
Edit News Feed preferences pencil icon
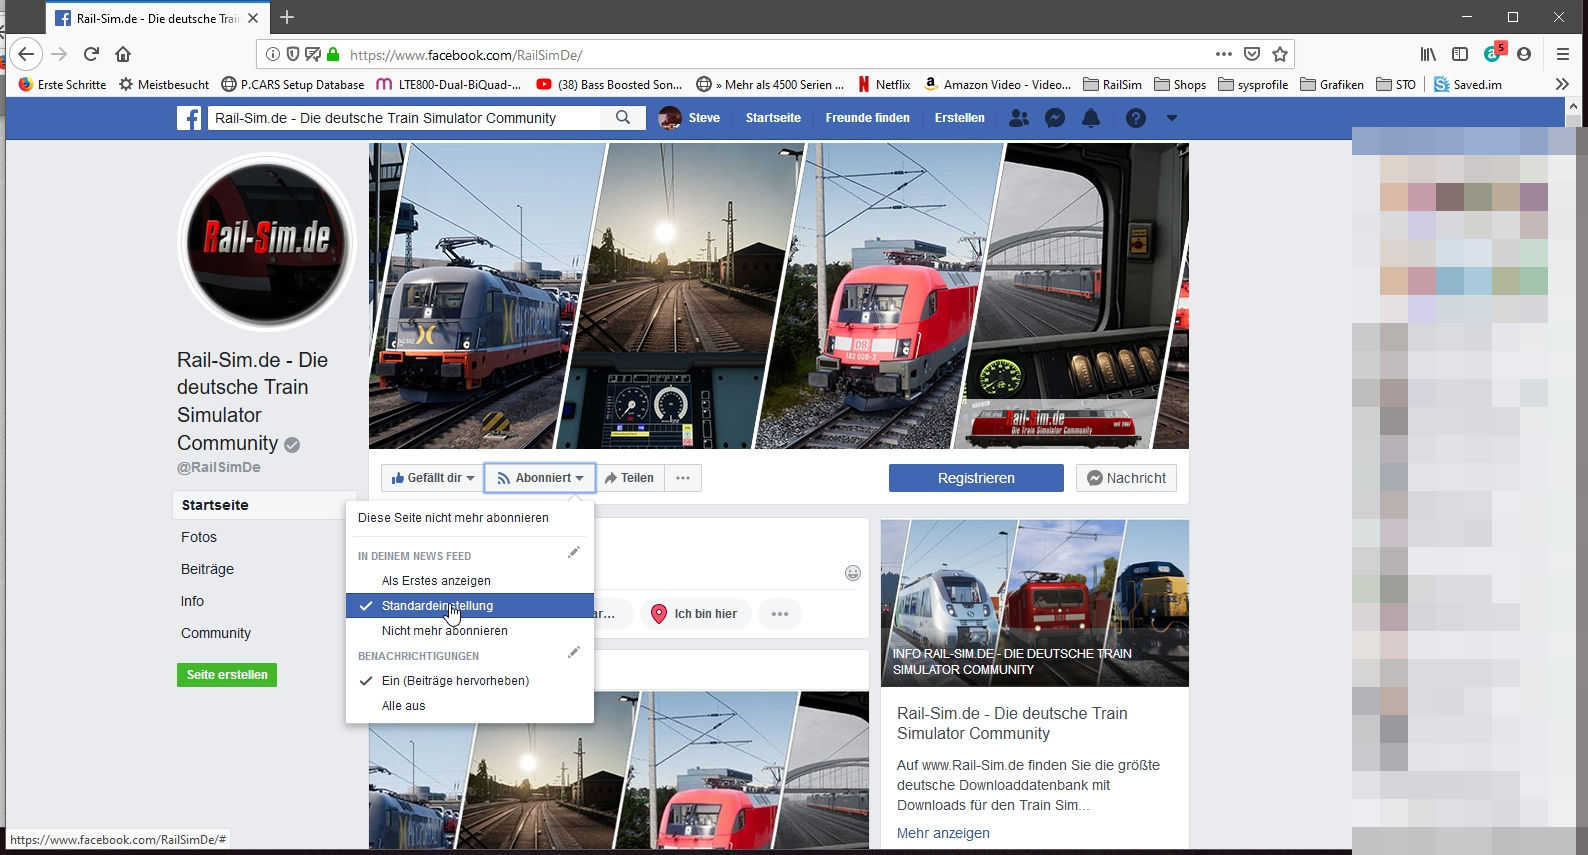click(x=574, y=553)
